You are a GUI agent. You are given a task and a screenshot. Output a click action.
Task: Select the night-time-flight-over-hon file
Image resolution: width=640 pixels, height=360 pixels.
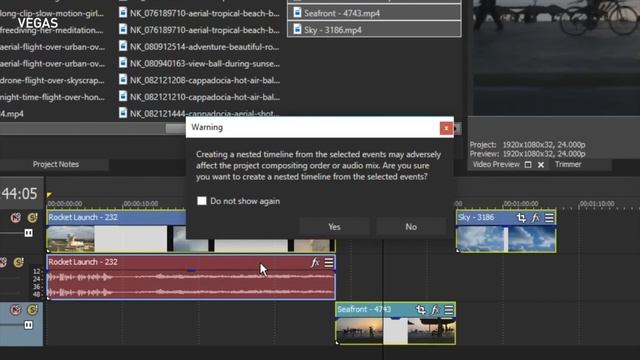52,97
